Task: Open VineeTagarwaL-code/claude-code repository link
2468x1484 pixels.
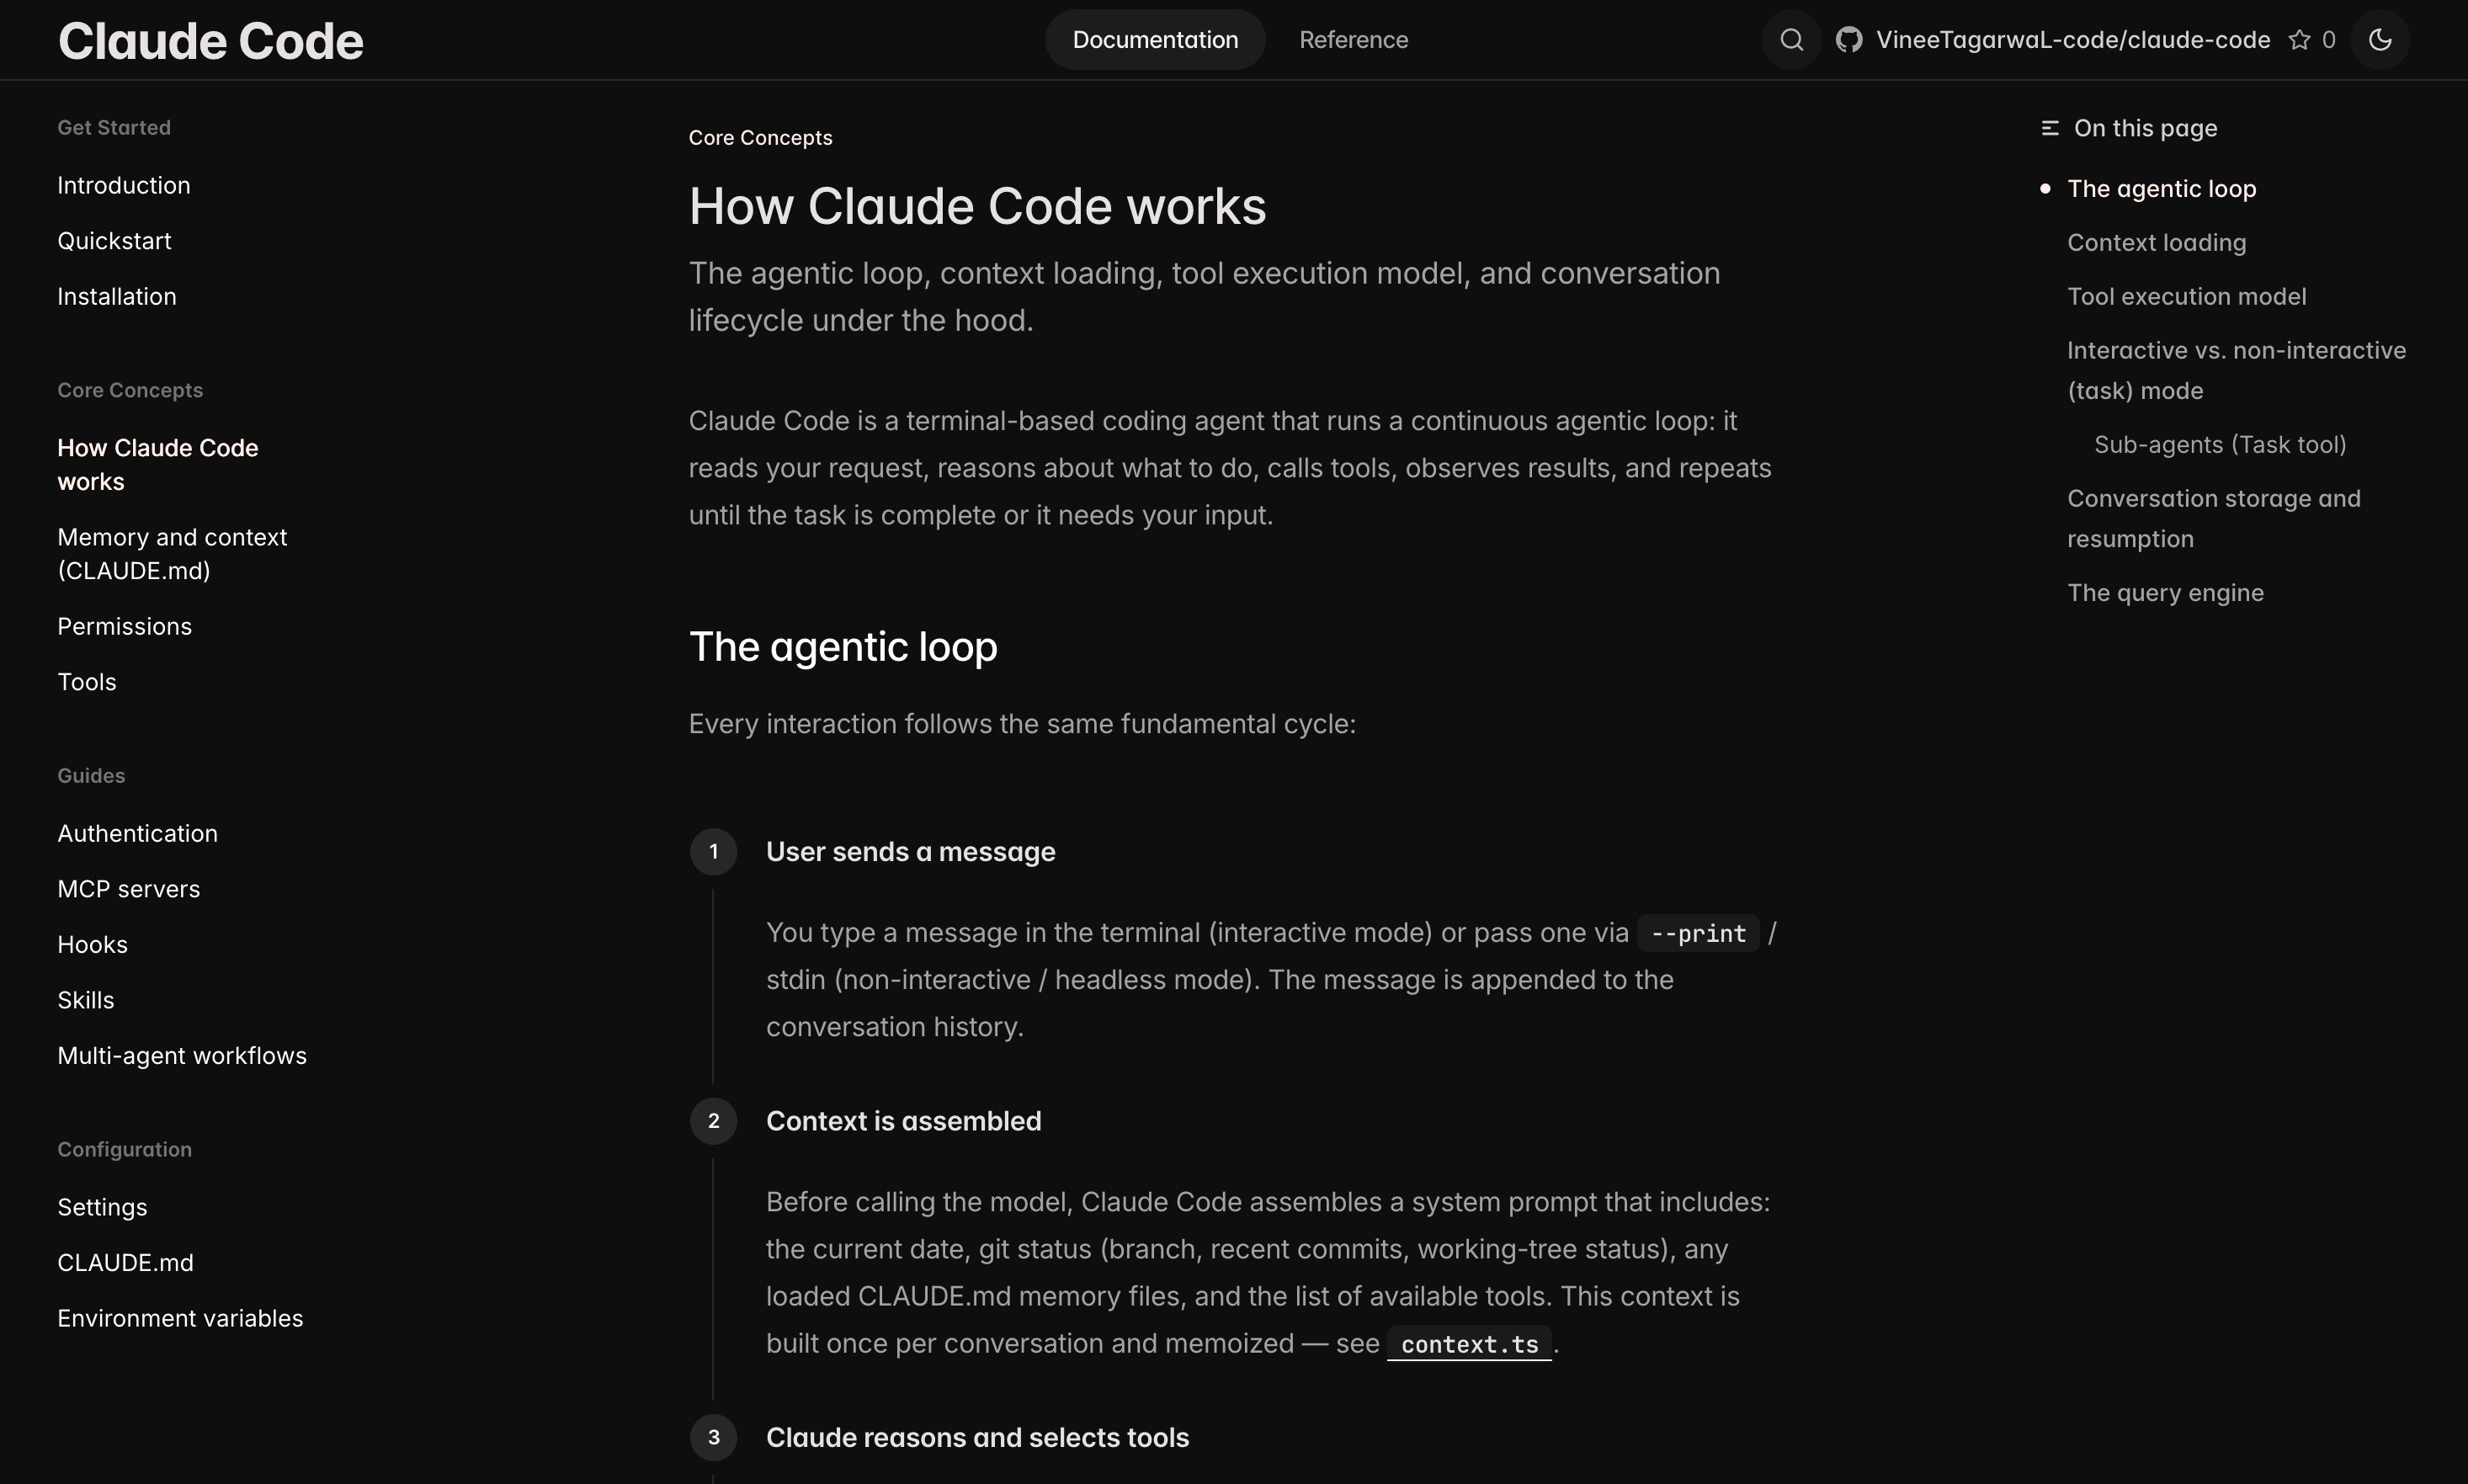Action: 2072,40
